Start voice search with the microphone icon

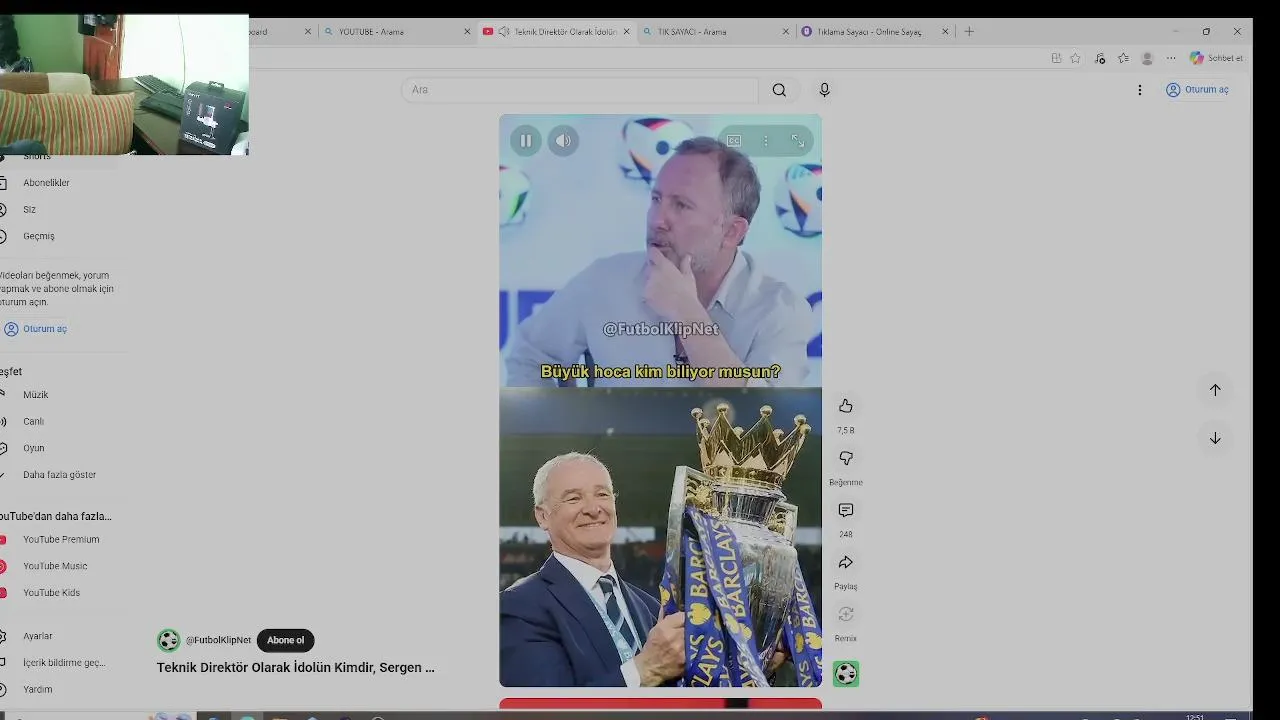pyautogui.click(x=824, y=90)
